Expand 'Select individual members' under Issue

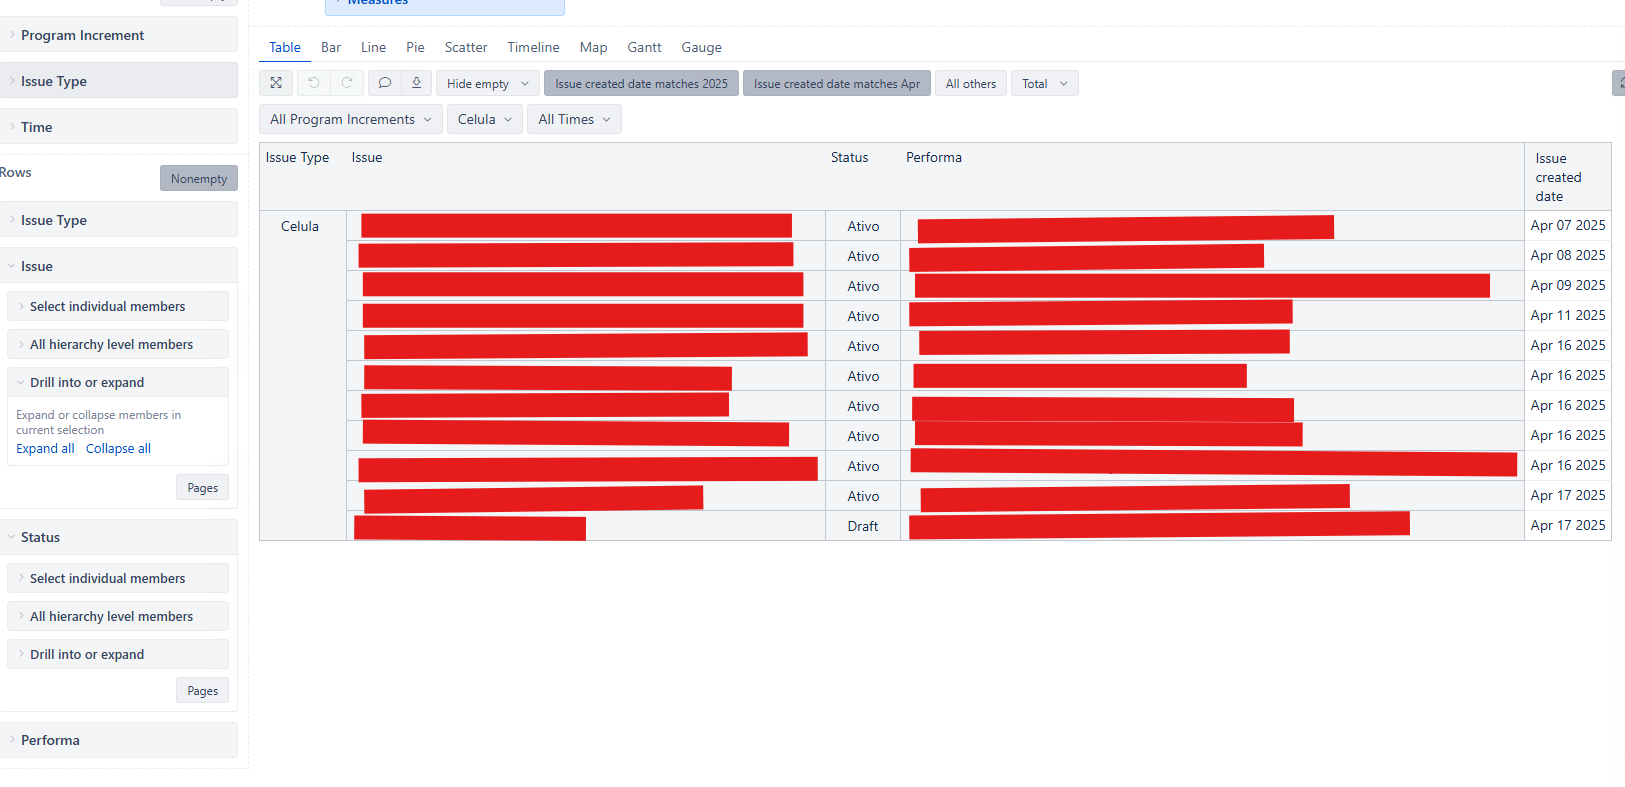[x=118, y=306]
